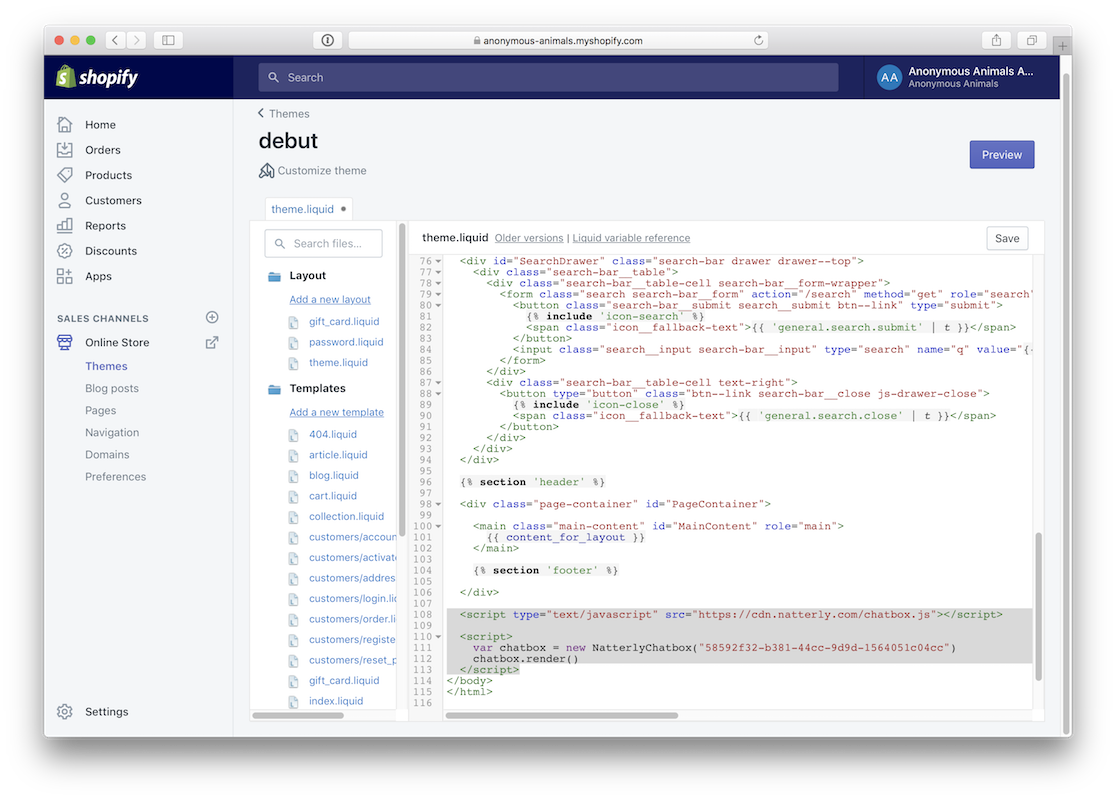Click the browser share icon
The height and width of the screenshot is (800, 1116).
pos(996,40)
